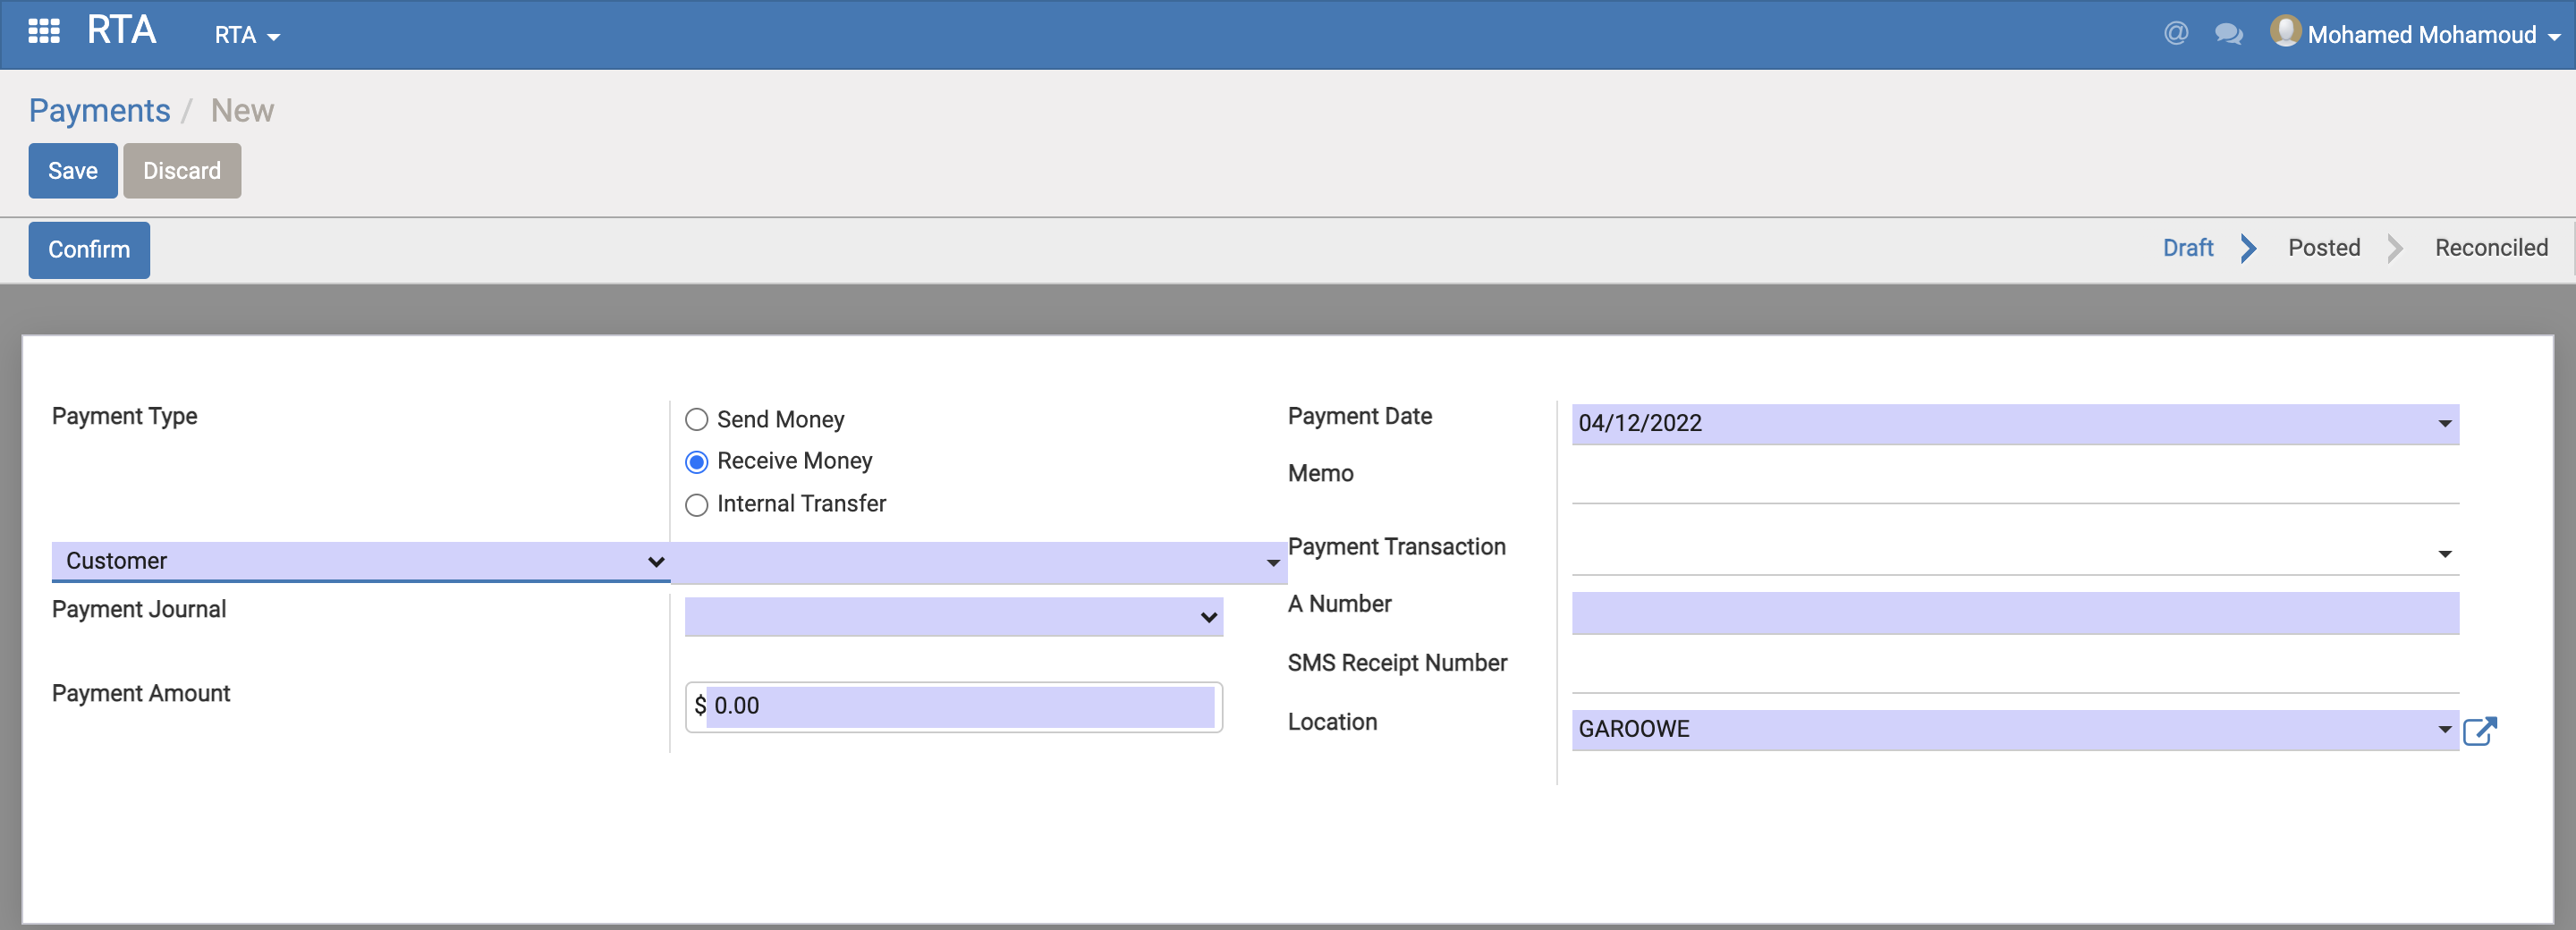Click the Memo label
2576x930 pixels.
pyautogui.click(x=1320, y=474)
